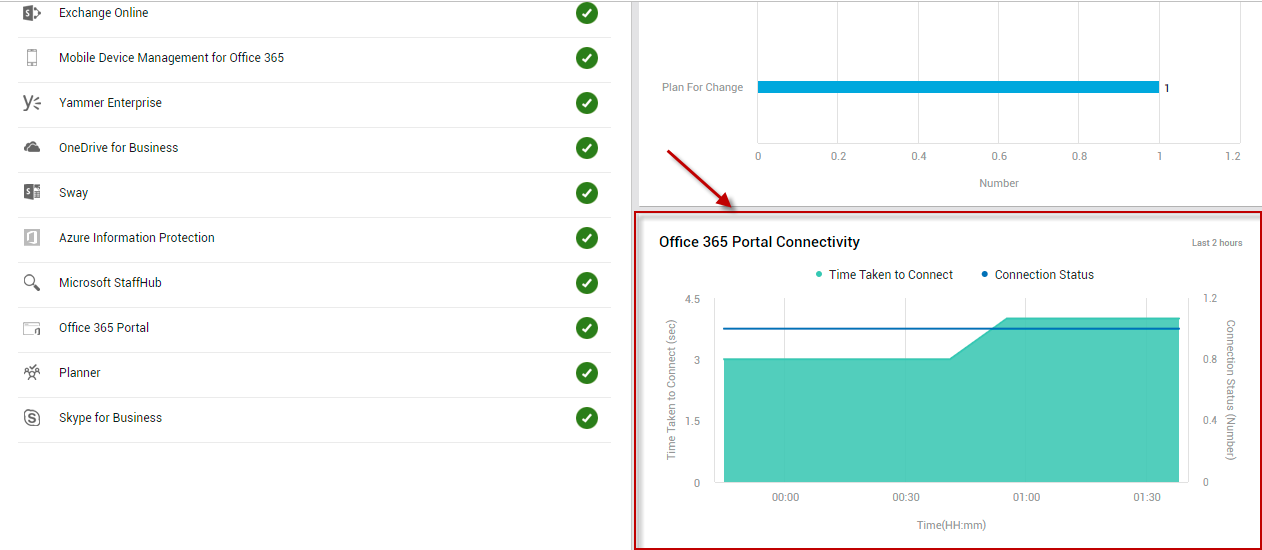
Task: Click the Microsoft StaffHub magnifier icon
Action: [x=32, y=283]
